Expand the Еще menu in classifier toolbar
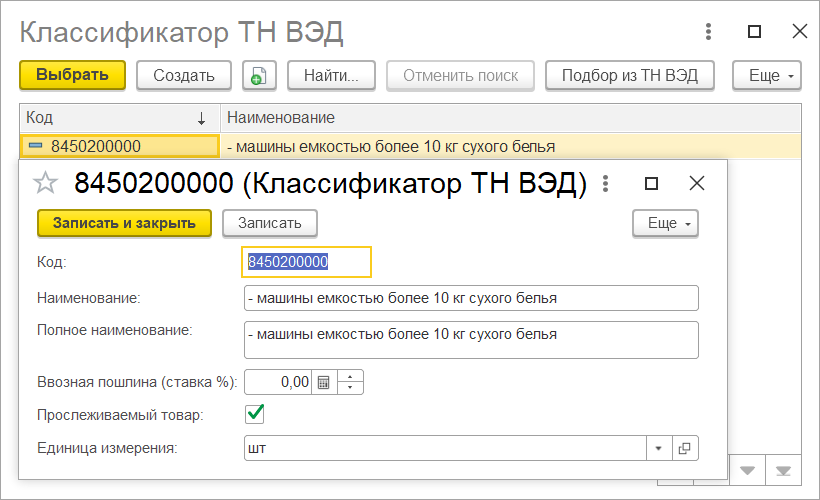Screen dimensions: 820x500 coord(767,76)
